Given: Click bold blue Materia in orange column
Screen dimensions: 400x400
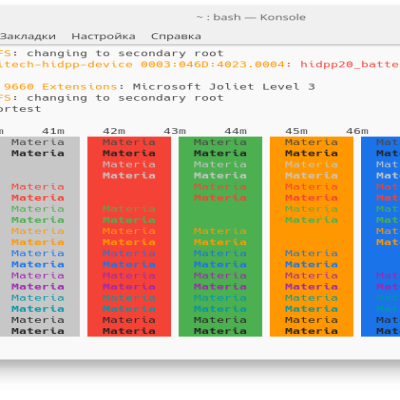Looking at the screenshot, I should [311, 264].
